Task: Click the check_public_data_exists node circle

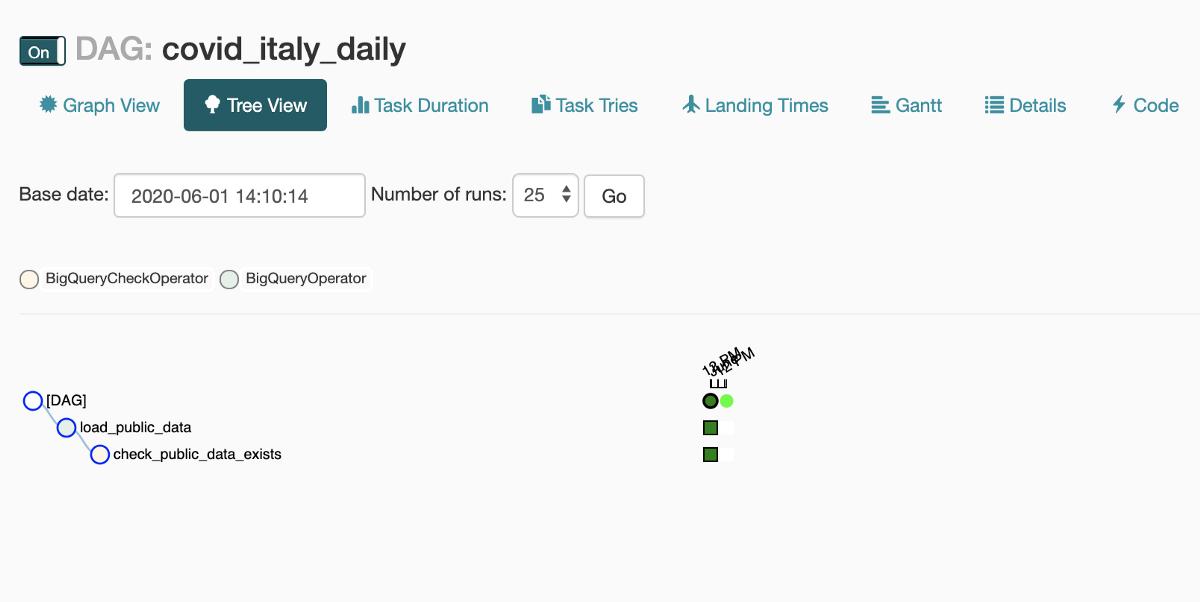Action: click(100, 455)
